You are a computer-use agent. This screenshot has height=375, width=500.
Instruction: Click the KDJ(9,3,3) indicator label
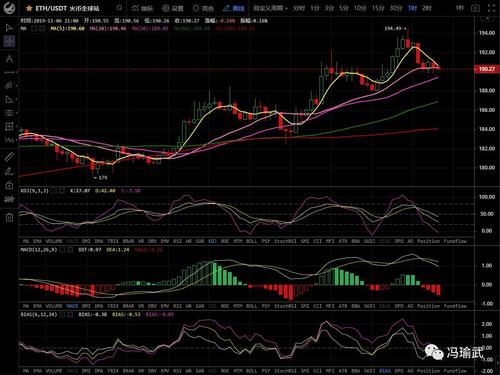click(35, 191)
